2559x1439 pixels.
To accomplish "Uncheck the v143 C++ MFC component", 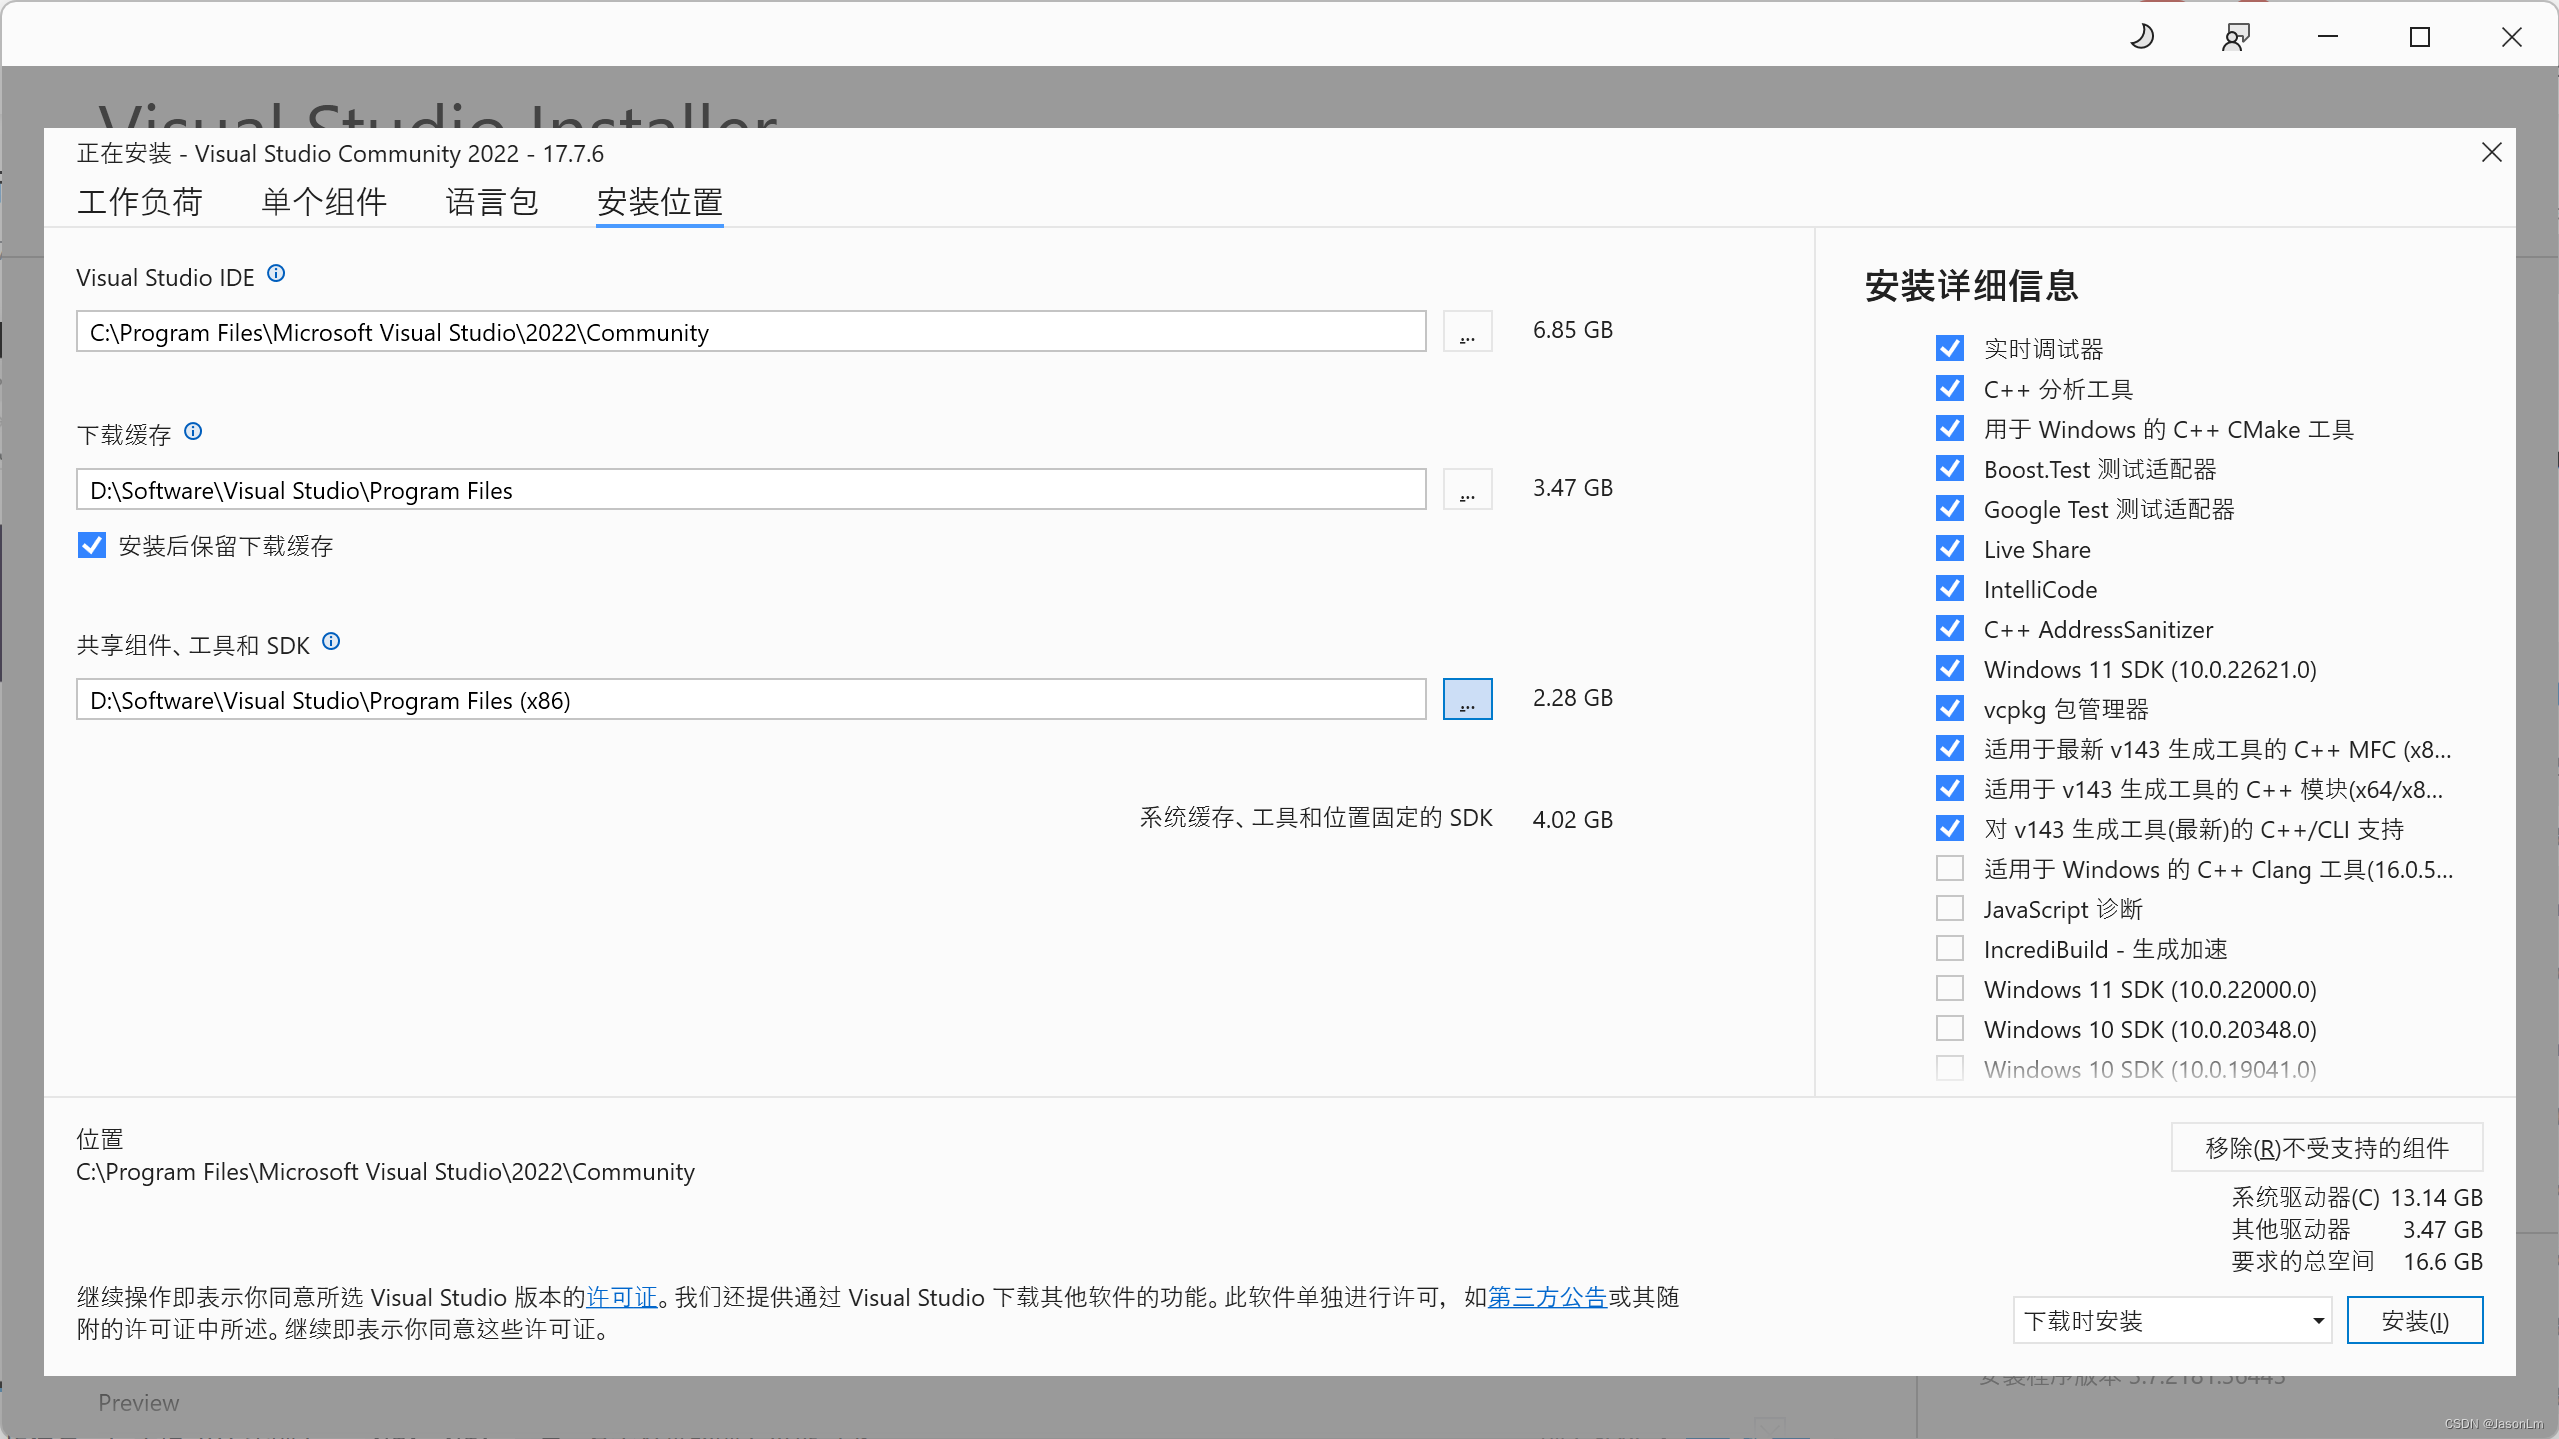I will tap(1949, 748).
